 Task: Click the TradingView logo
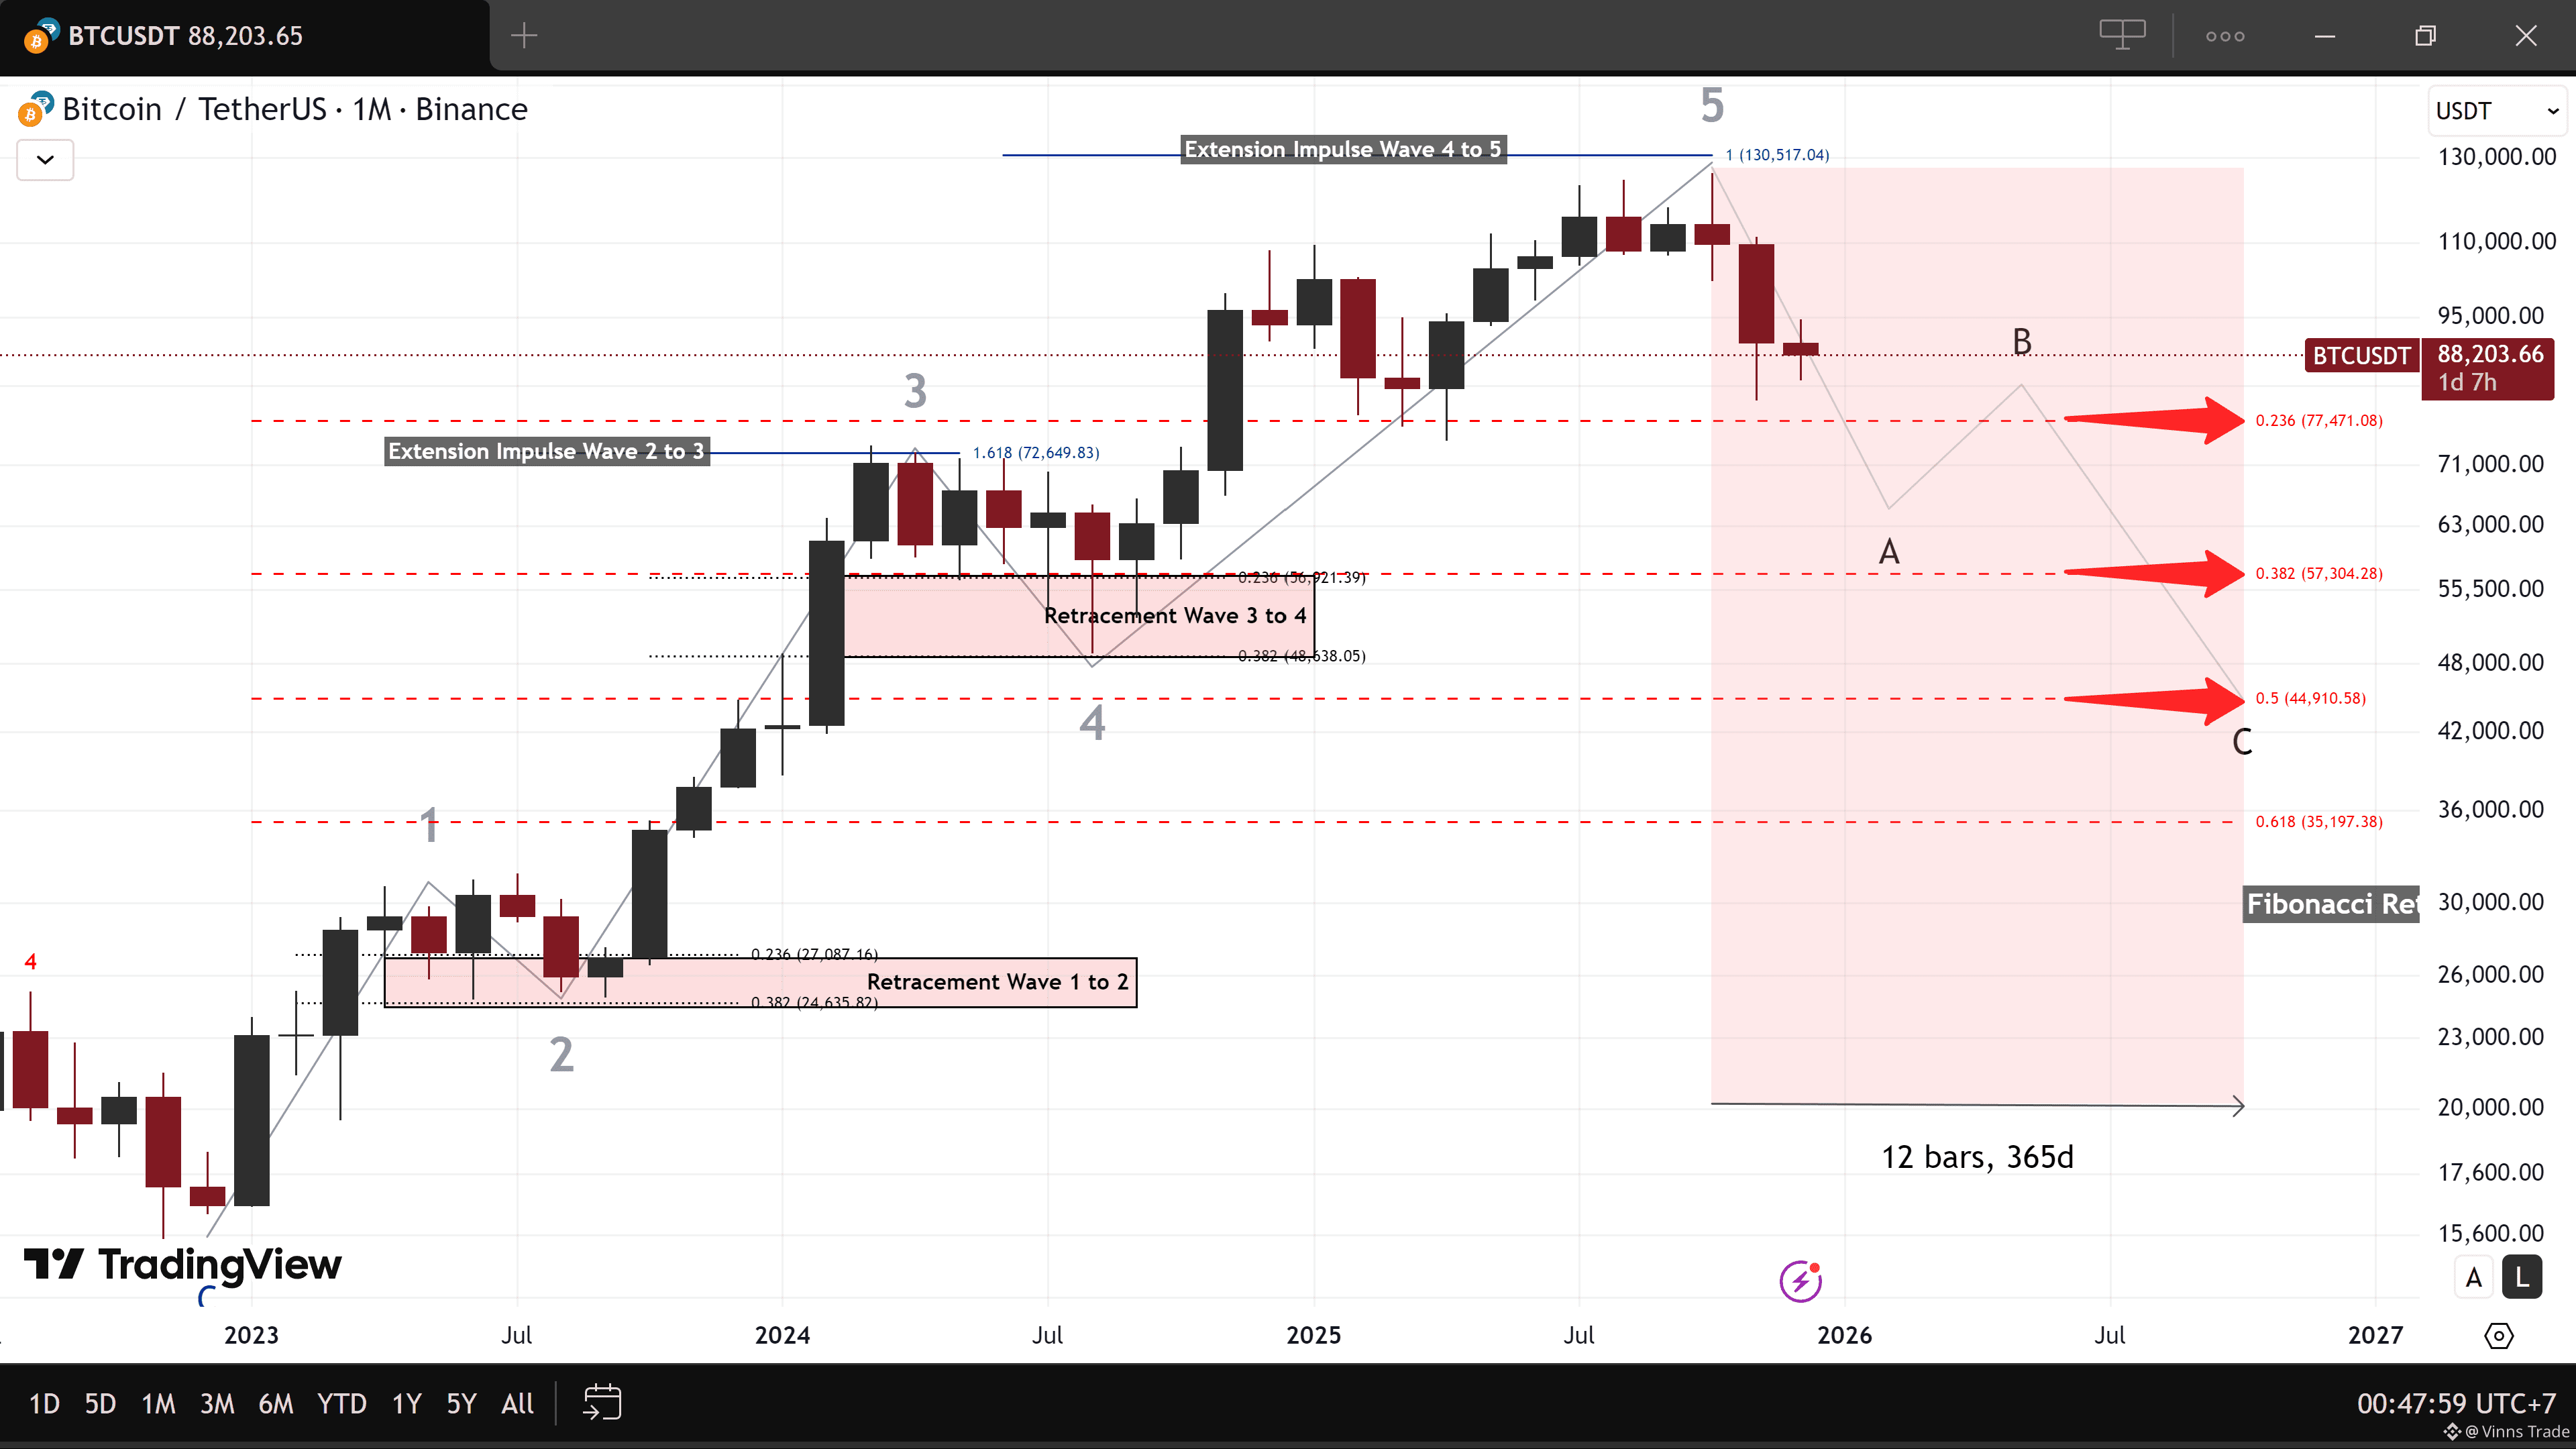183,1264
